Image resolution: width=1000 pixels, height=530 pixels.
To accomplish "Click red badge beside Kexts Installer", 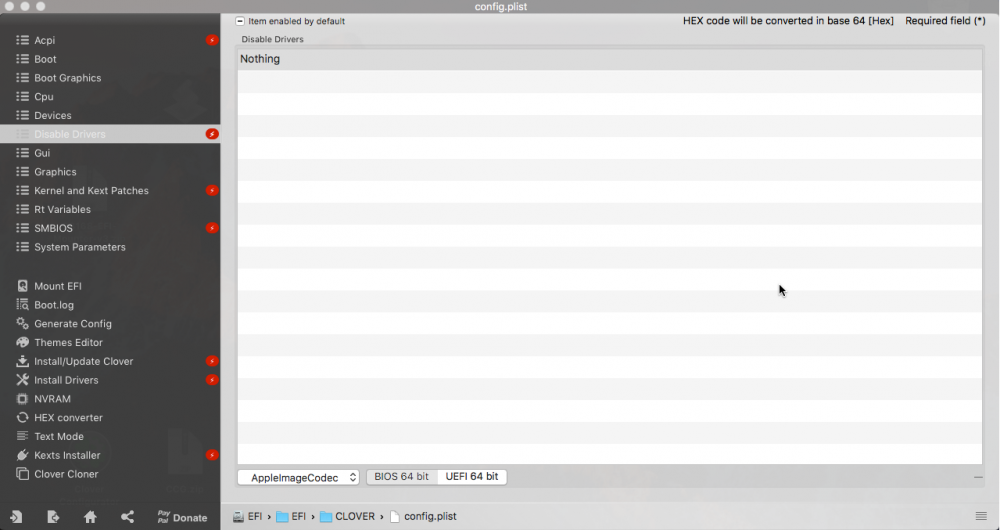I will tap(212, 455).
